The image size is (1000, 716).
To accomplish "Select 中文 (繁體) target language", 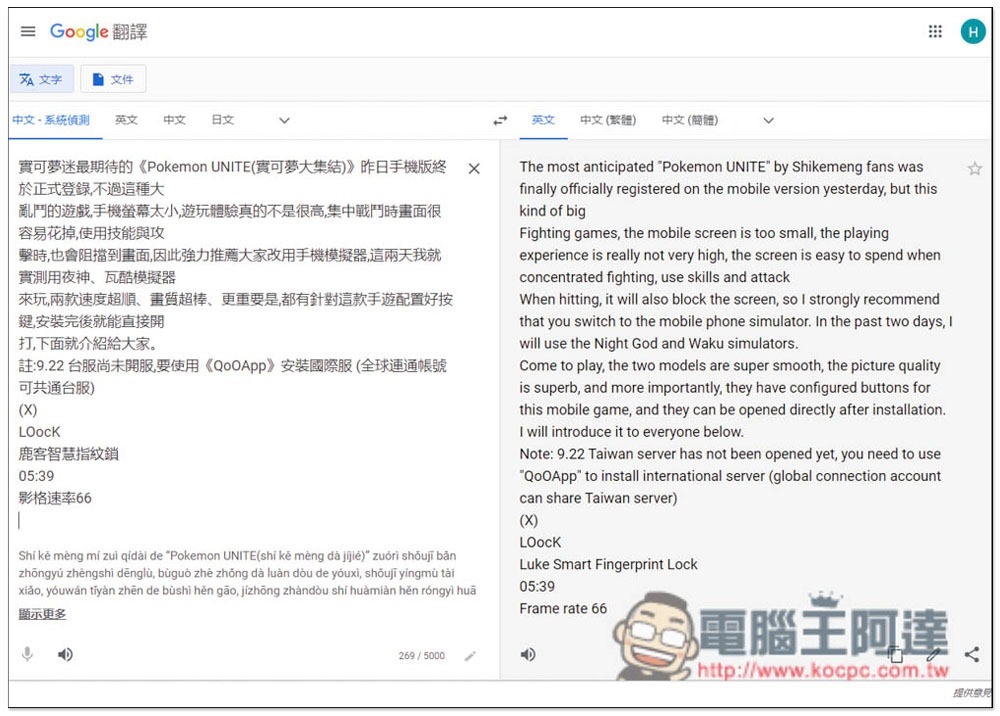I will pos(608,120).
